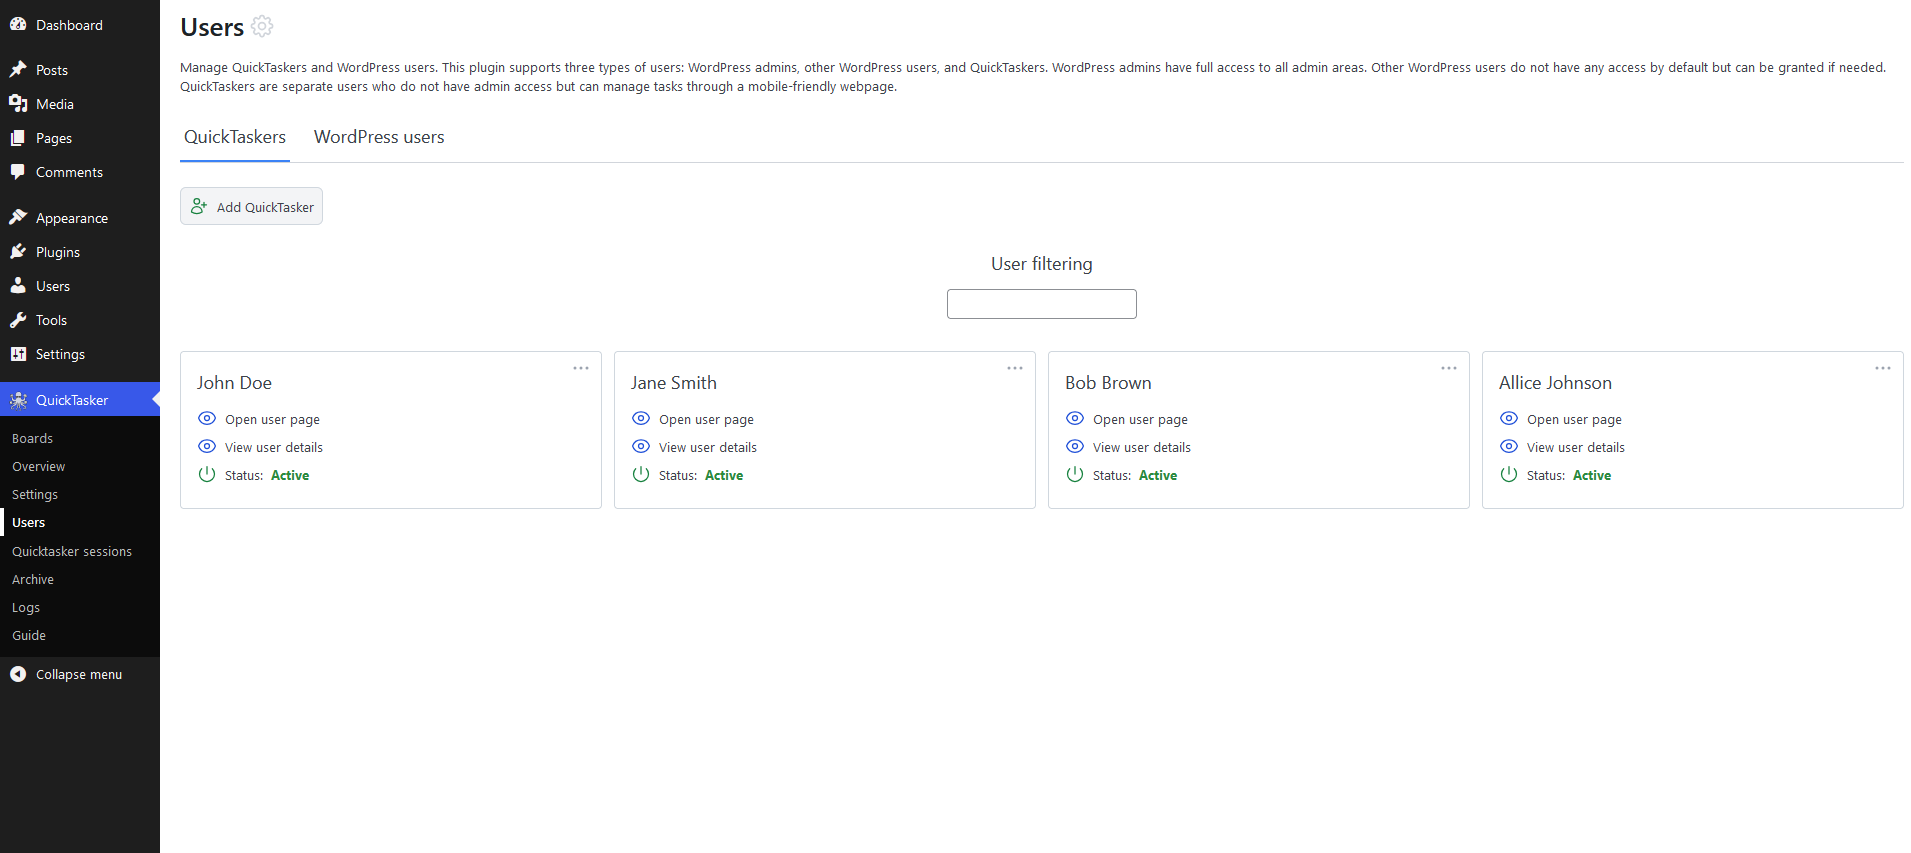Switch to the WordPress users tab
The image size is (1911, 853).
click(x=379, y=137)
